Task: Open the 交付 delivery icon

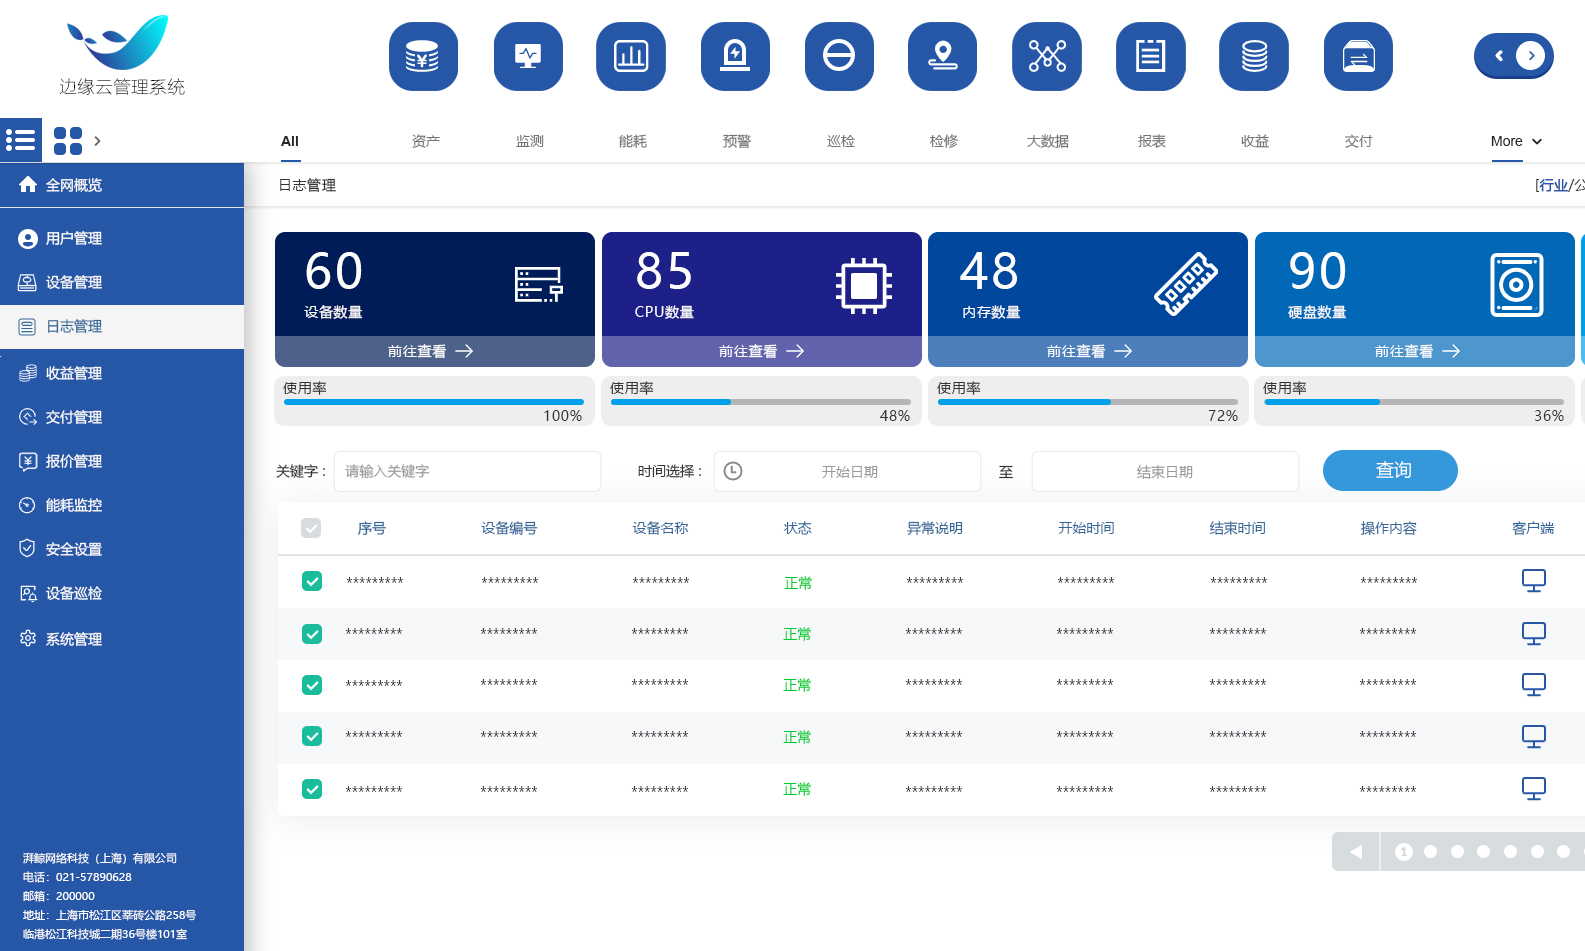Action: (x=1358, y=56)
